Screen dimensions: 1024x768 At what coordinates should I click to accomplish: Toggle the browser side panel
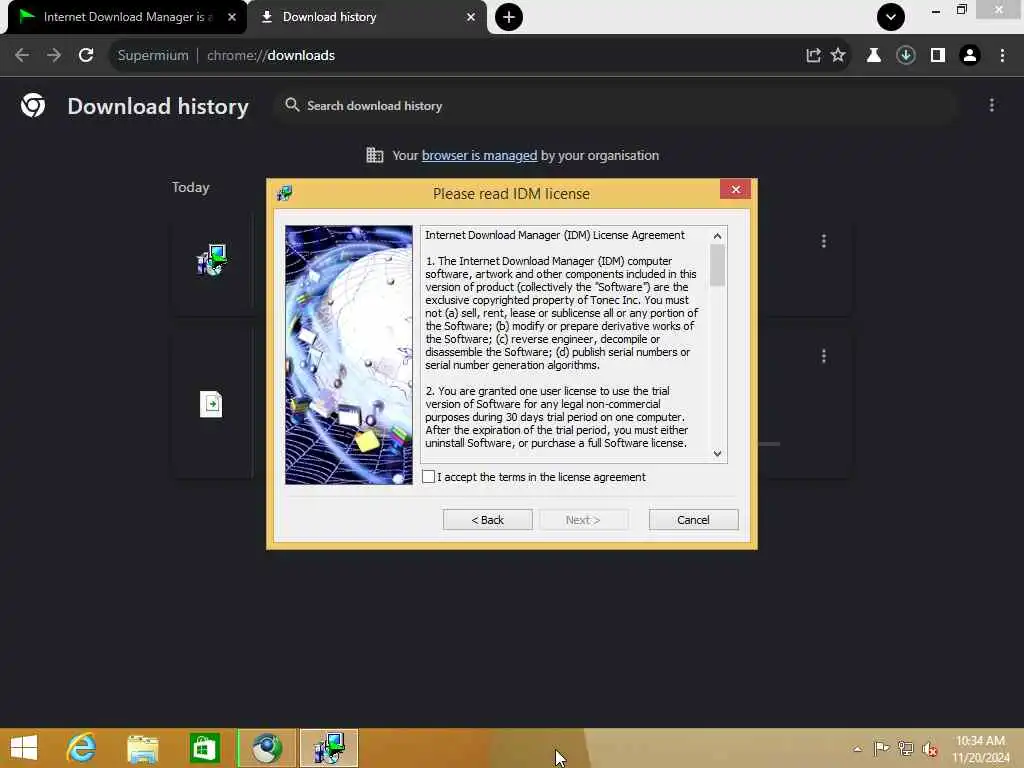click(x=938, y=56)
